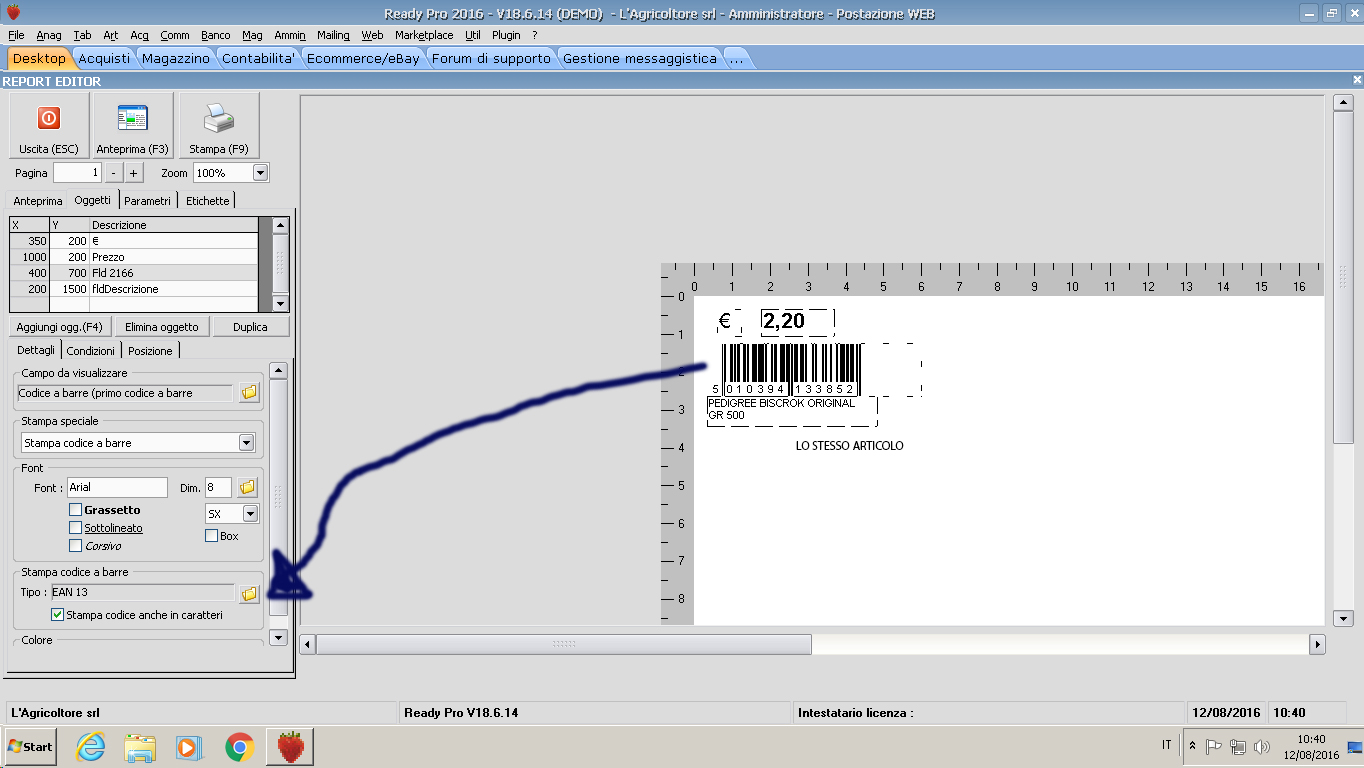Expand the Stampa speciale dropdown
Viewport: 1364px width, 768px height.
[x=246, y=443]
